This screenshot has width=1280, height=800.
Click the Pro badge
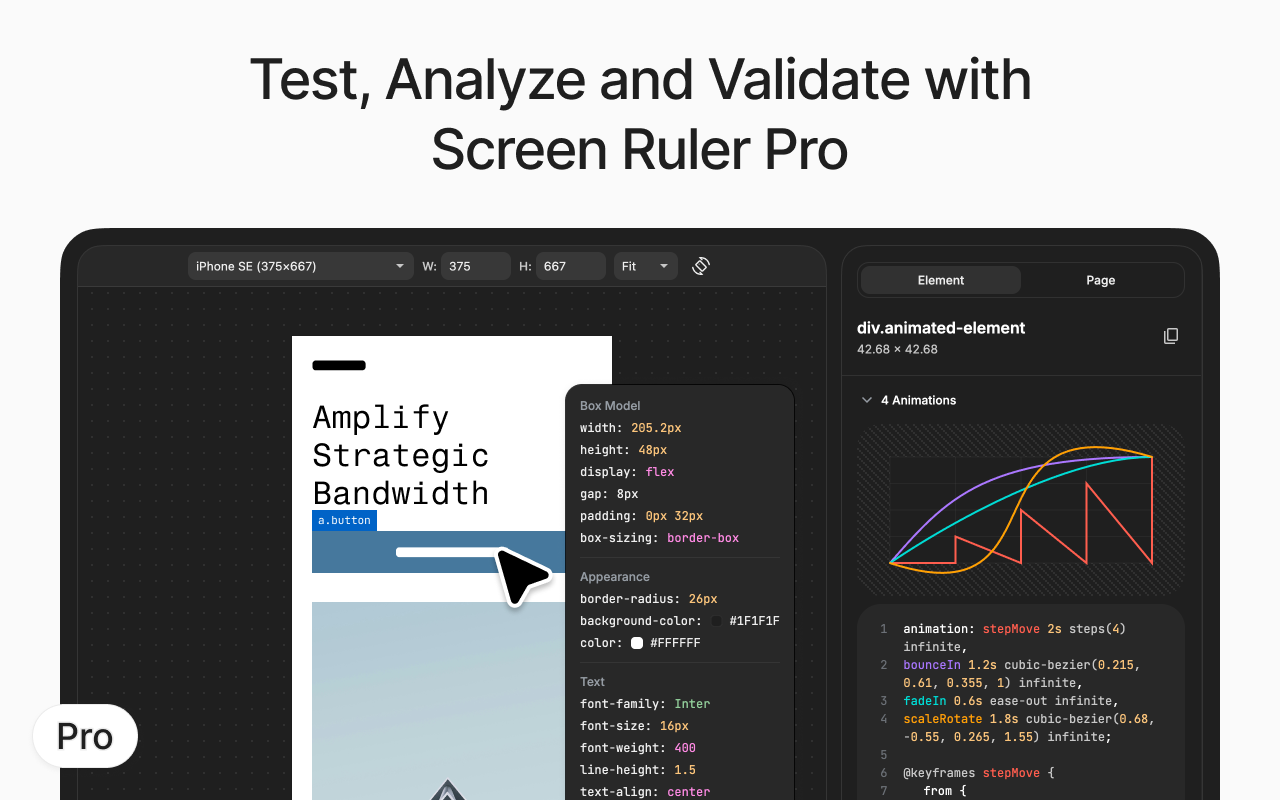point(85,736)
